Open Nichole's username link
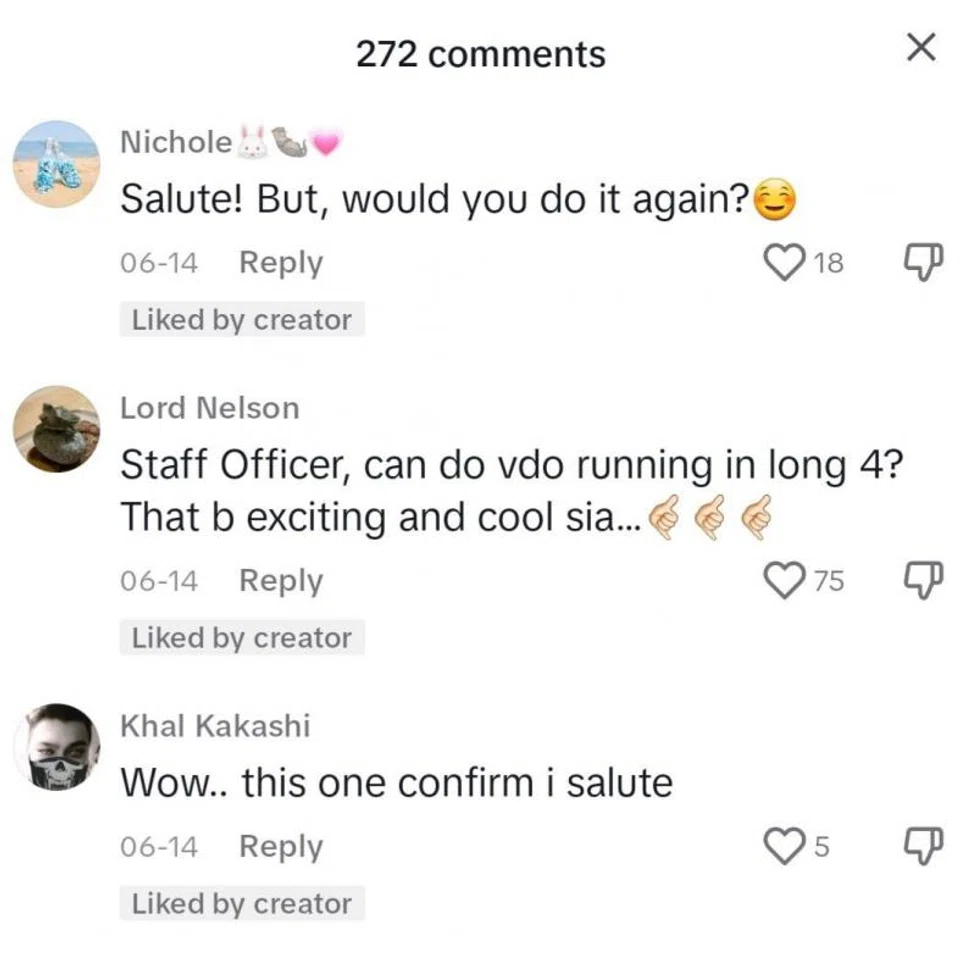 tap(176, 143)
